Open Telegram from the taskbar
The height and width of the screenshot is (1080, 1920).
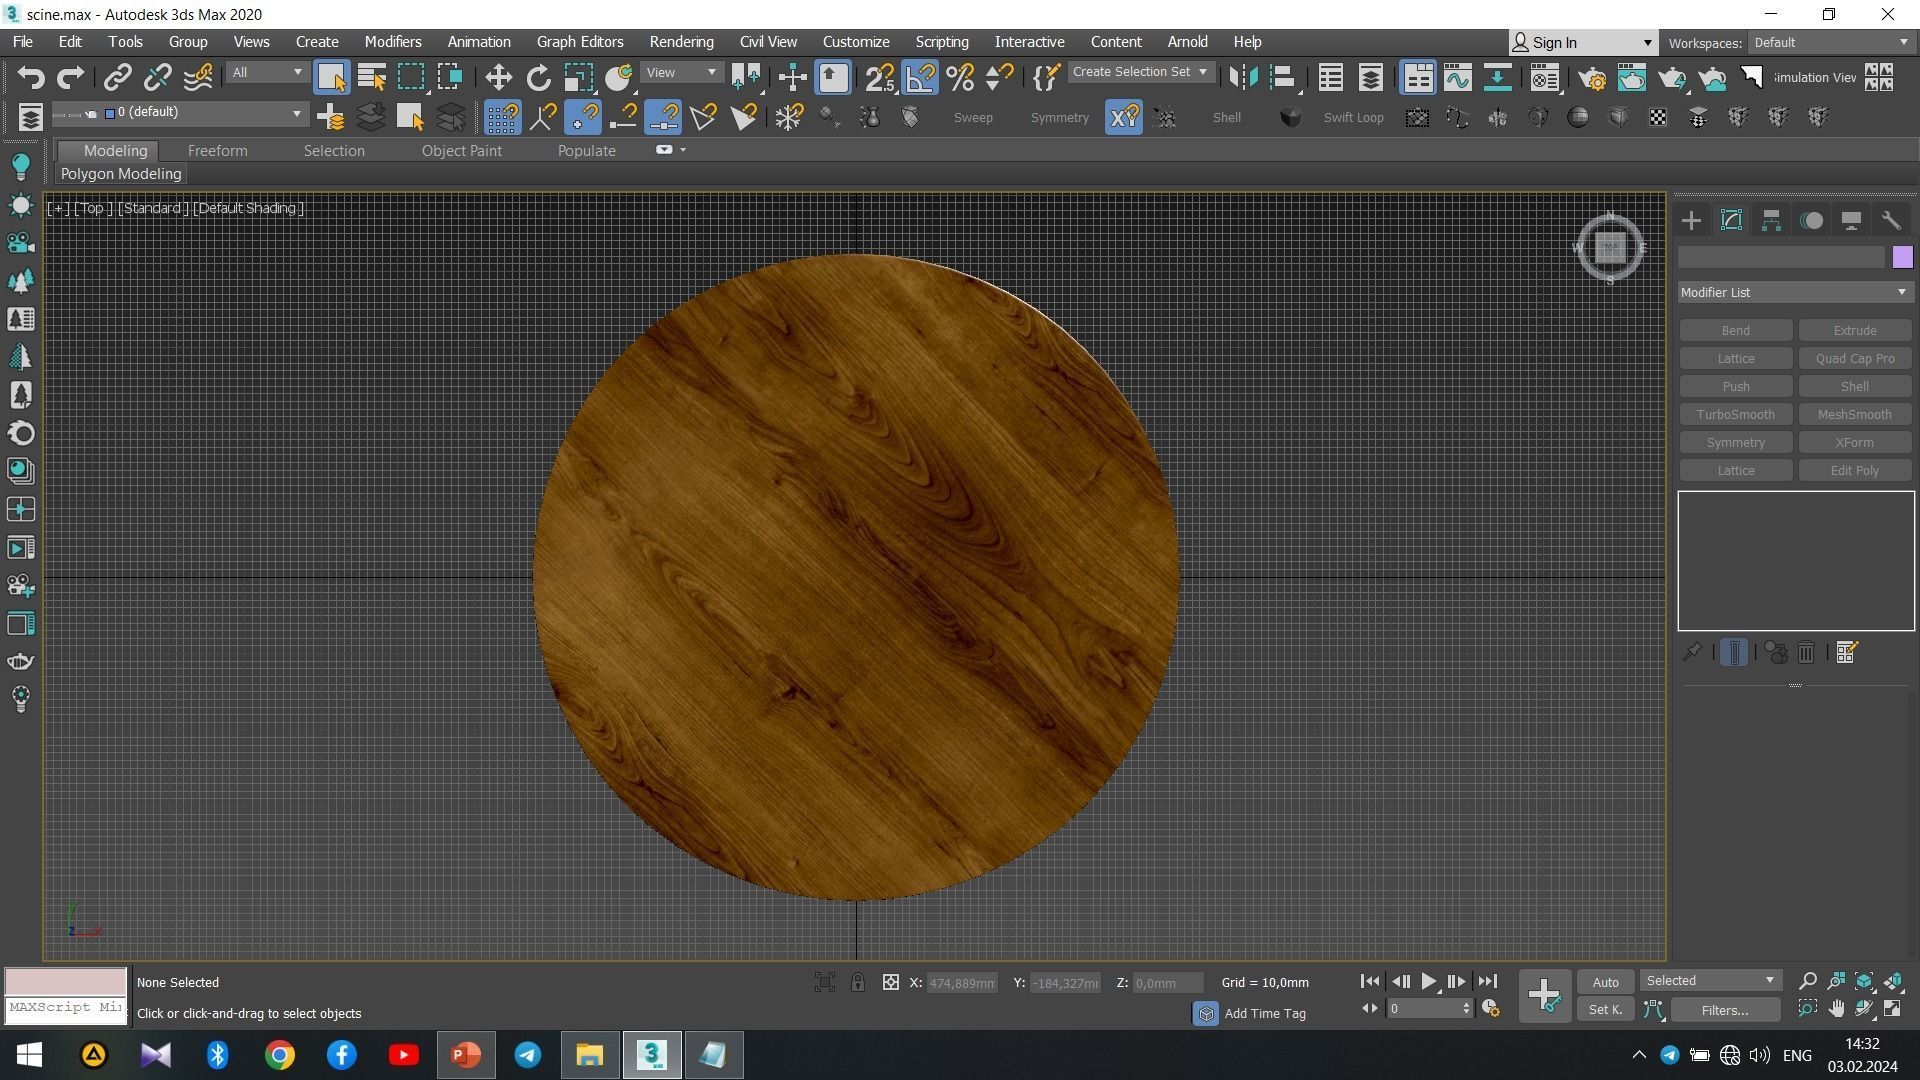click(527, 1055)
